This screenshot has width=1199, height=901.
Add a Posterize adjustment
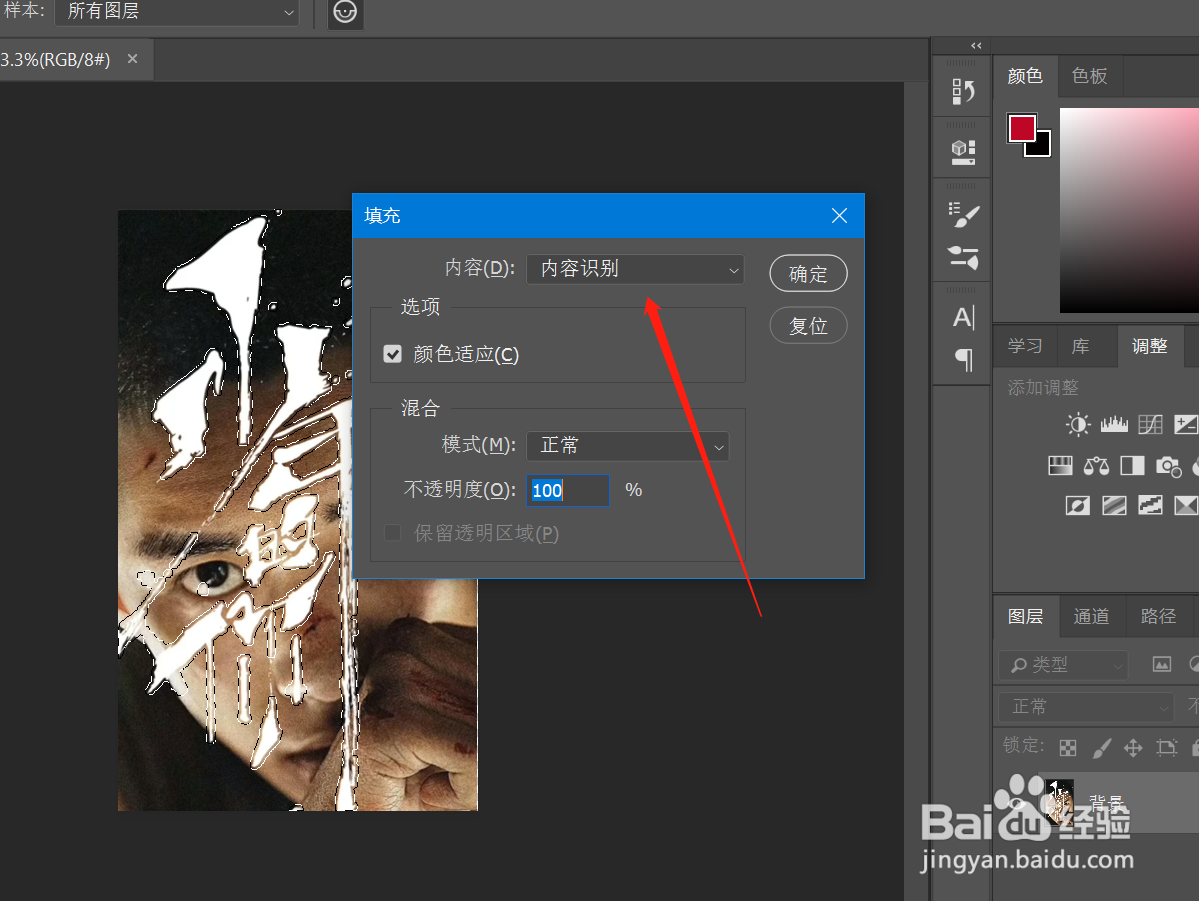(1114, 506)
